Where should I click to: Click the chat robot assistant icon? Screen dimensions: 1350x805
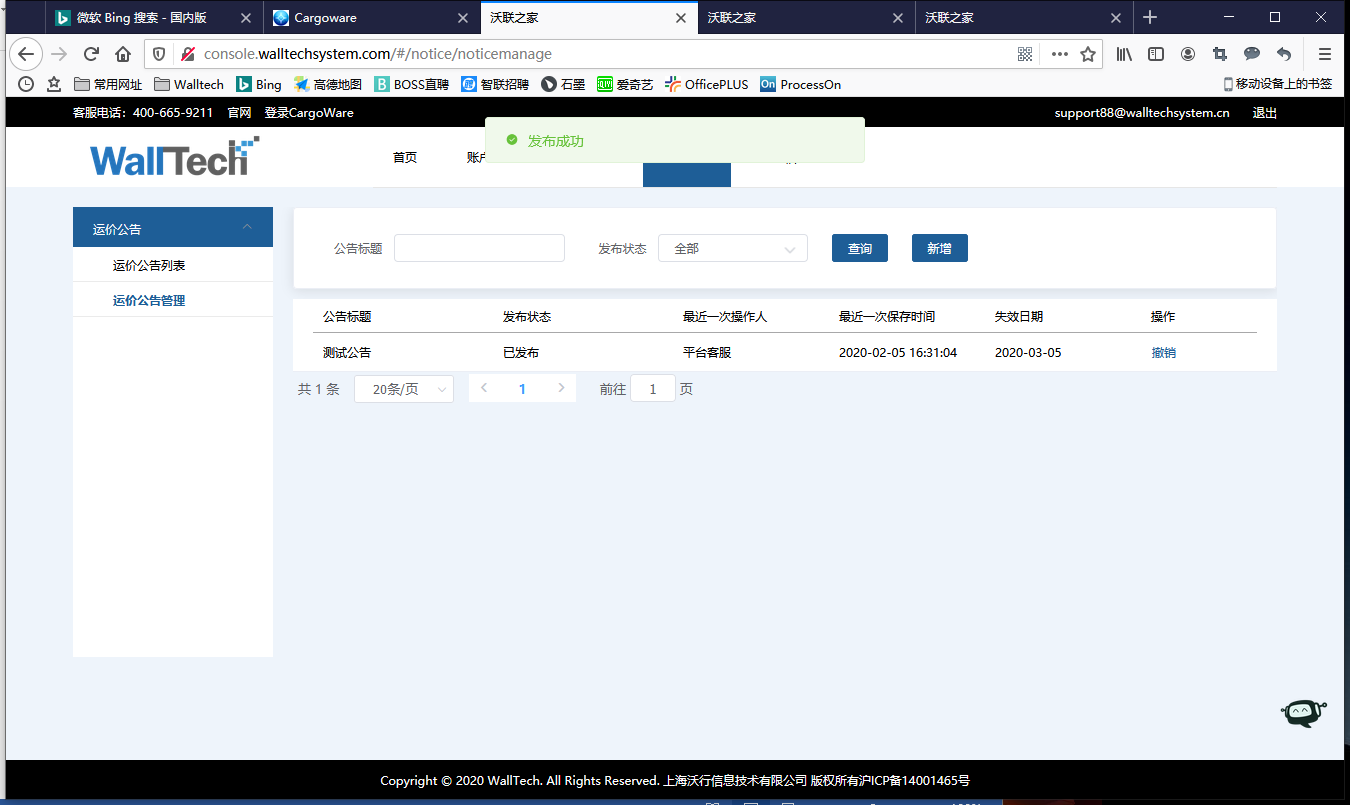click(x=1302, y=713)
